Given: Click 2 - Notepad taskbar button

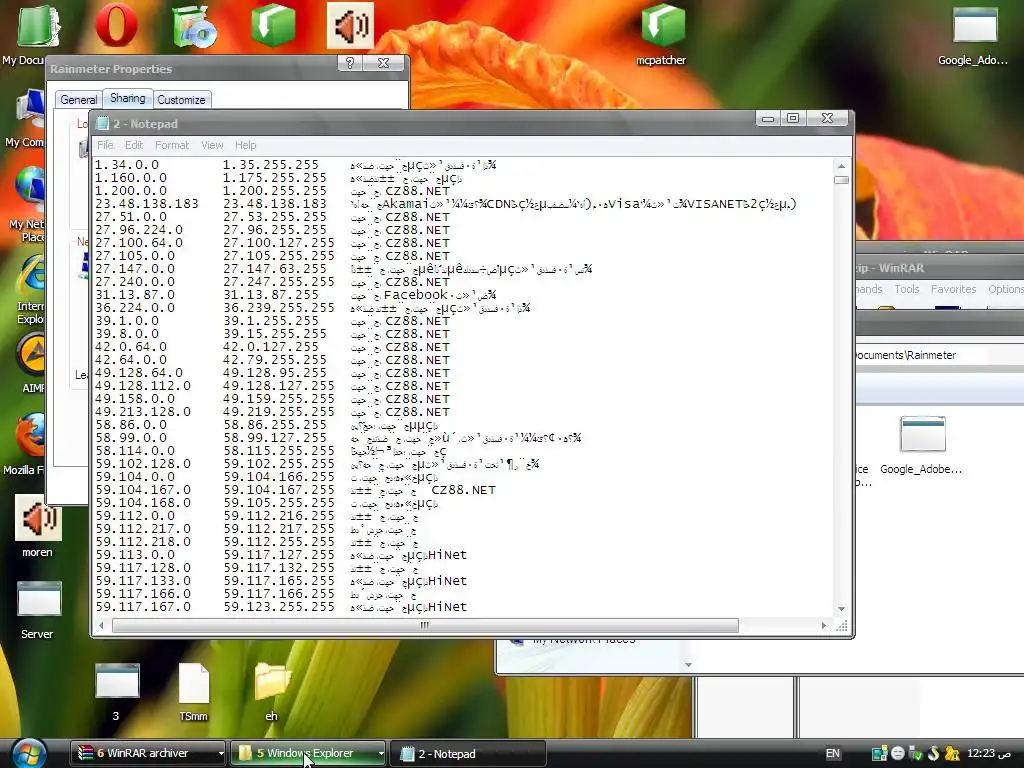Looking at the screenshot, I should click(x=467, y=754).
